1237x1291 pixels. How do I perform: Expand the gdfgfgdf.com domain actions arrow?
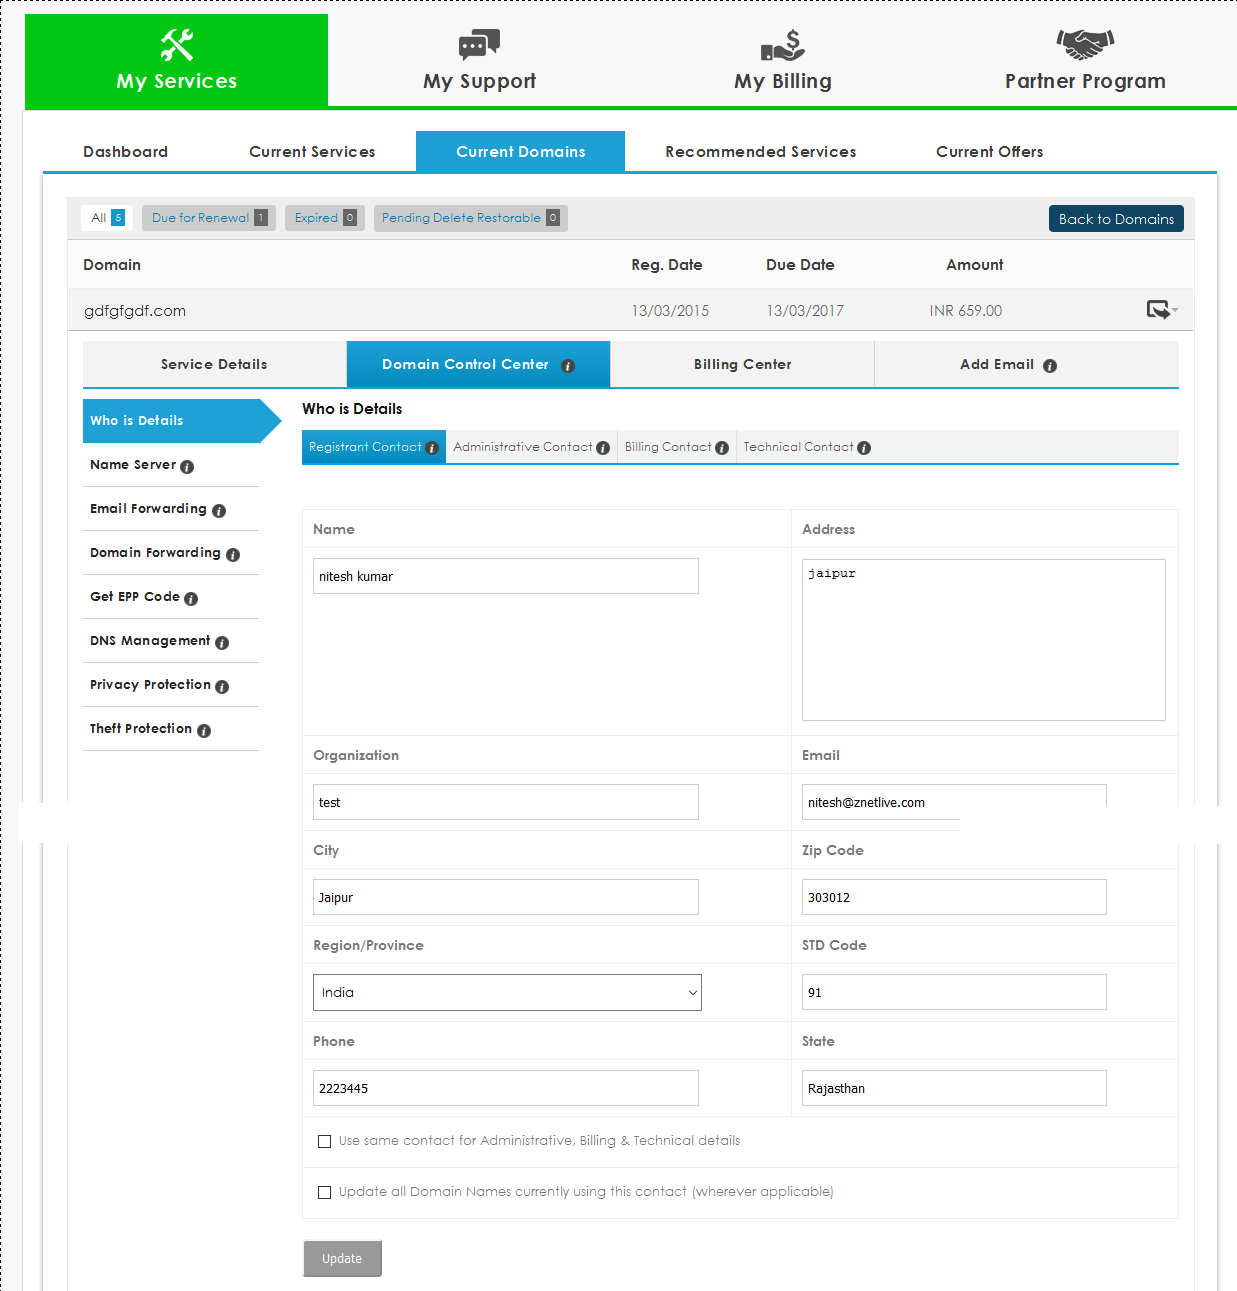point(1161,310)
